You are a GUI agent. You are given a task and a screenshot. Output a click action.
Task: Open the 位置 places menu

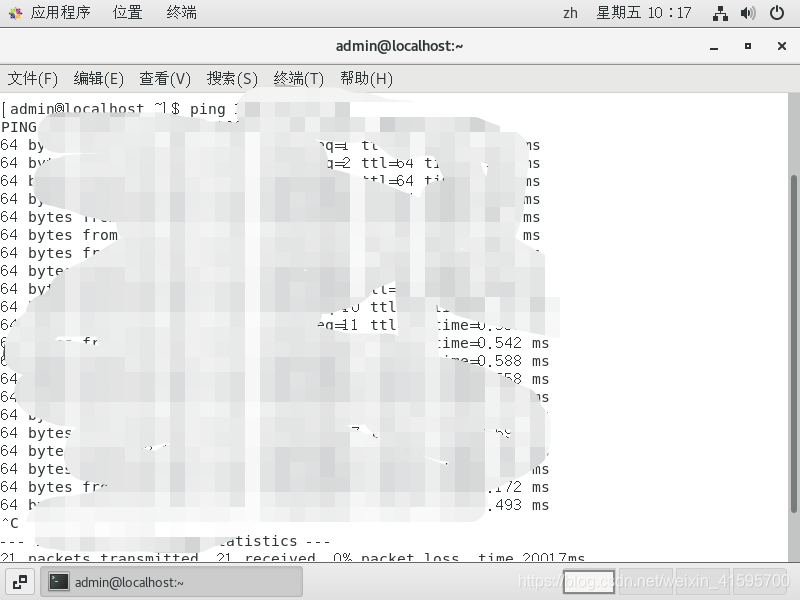pos(127,13)
